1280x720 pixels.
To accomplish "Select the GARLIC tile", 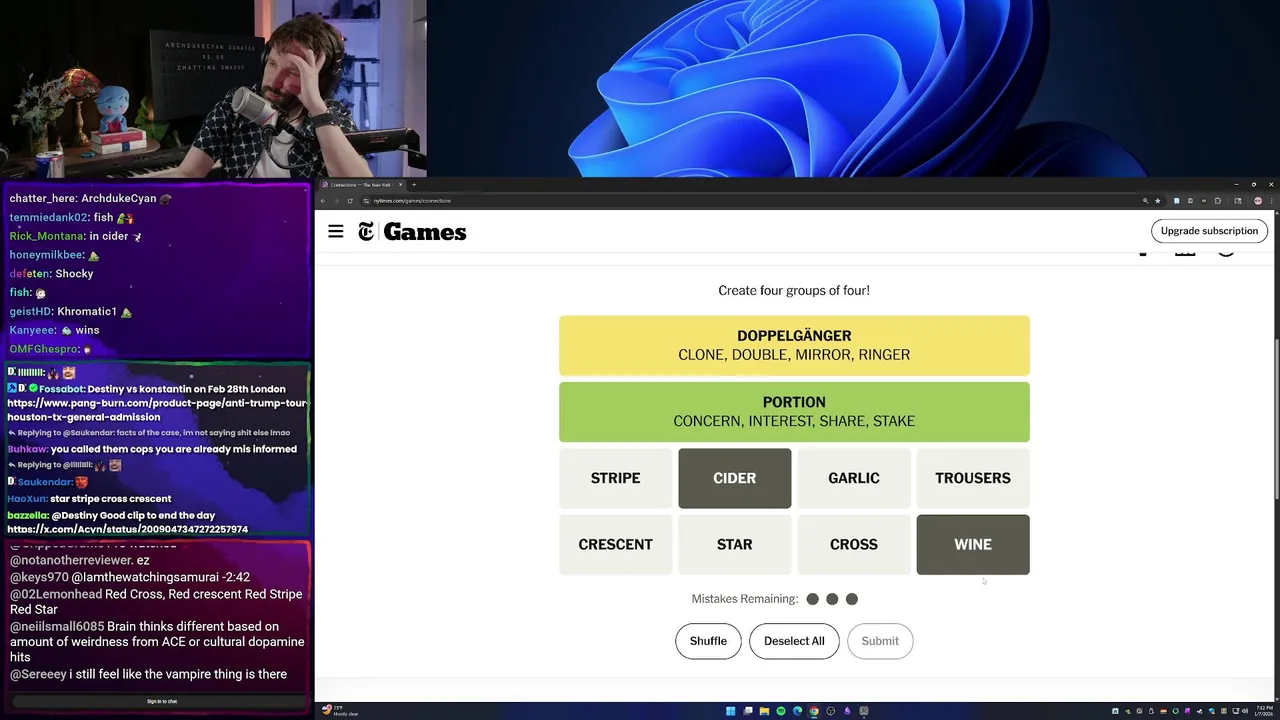I will tap(853, 478).
